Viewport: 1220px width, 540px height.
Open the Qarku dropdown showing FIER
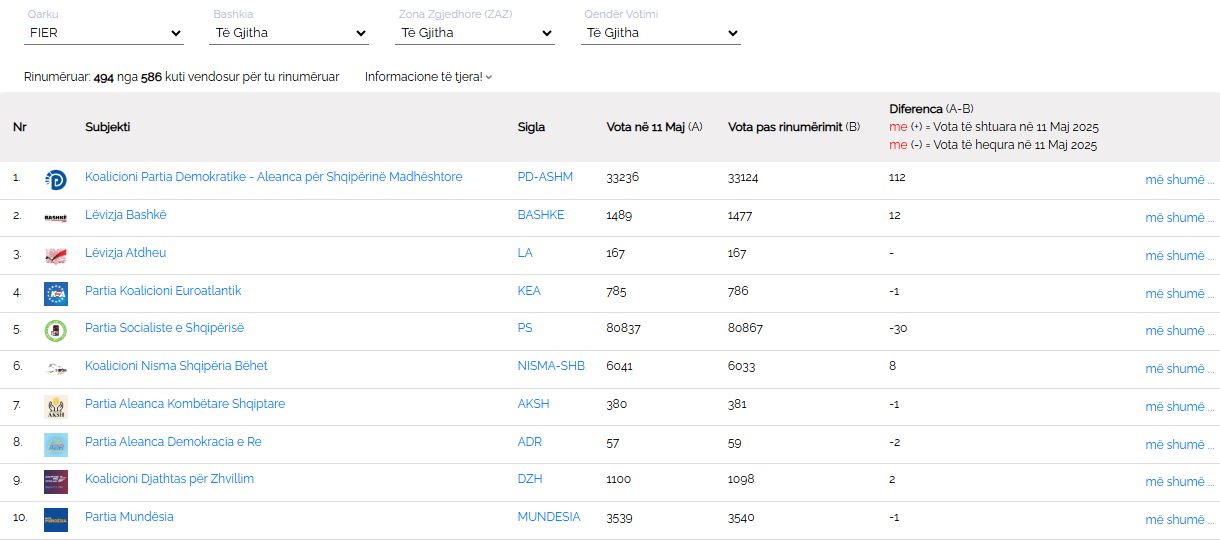pyautogui.click(x=104, y=33)
